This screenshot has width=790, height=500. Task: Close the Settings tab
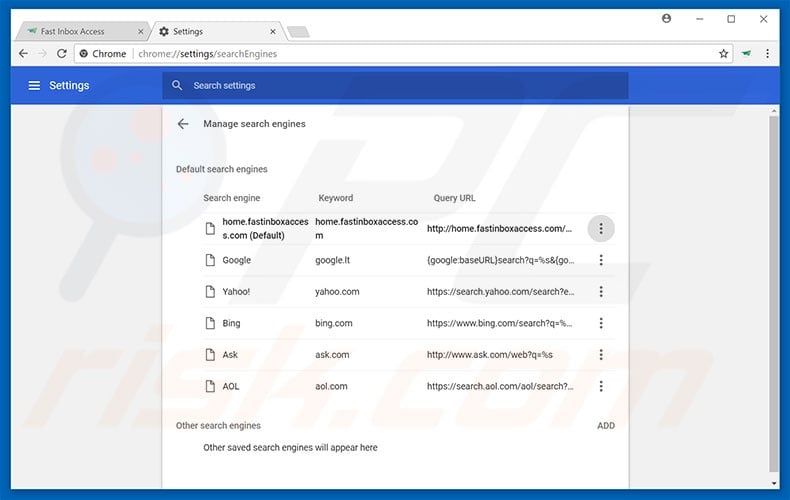point(273,31)
